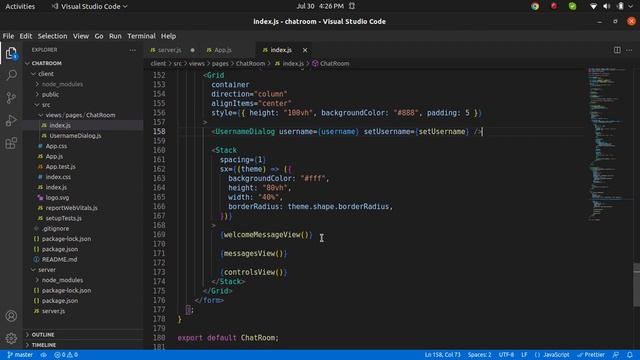Open the network Wi-Fi indicator
The width and height of the screenshot is (640, 360).
[x=593, y=6]
